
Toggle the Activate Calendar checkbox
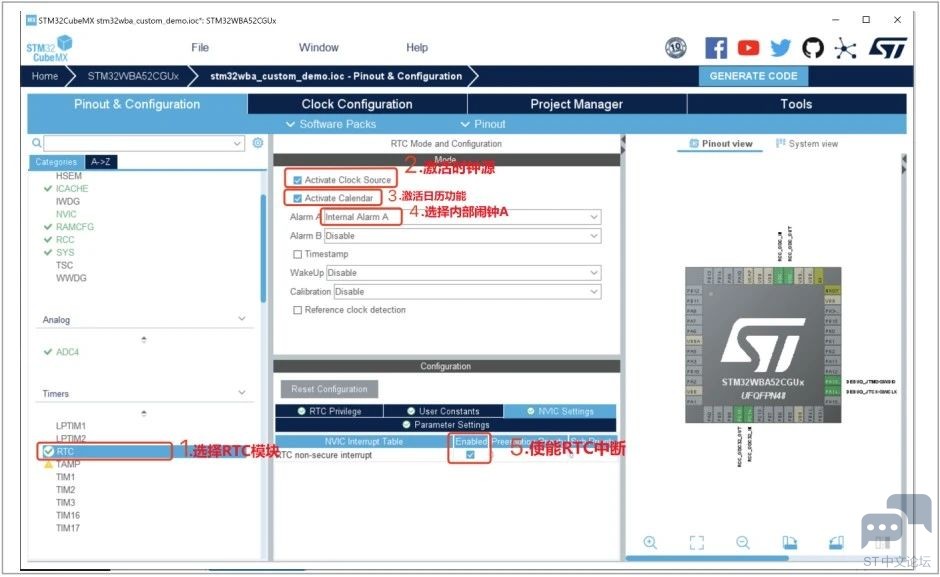tap(297, 198)
